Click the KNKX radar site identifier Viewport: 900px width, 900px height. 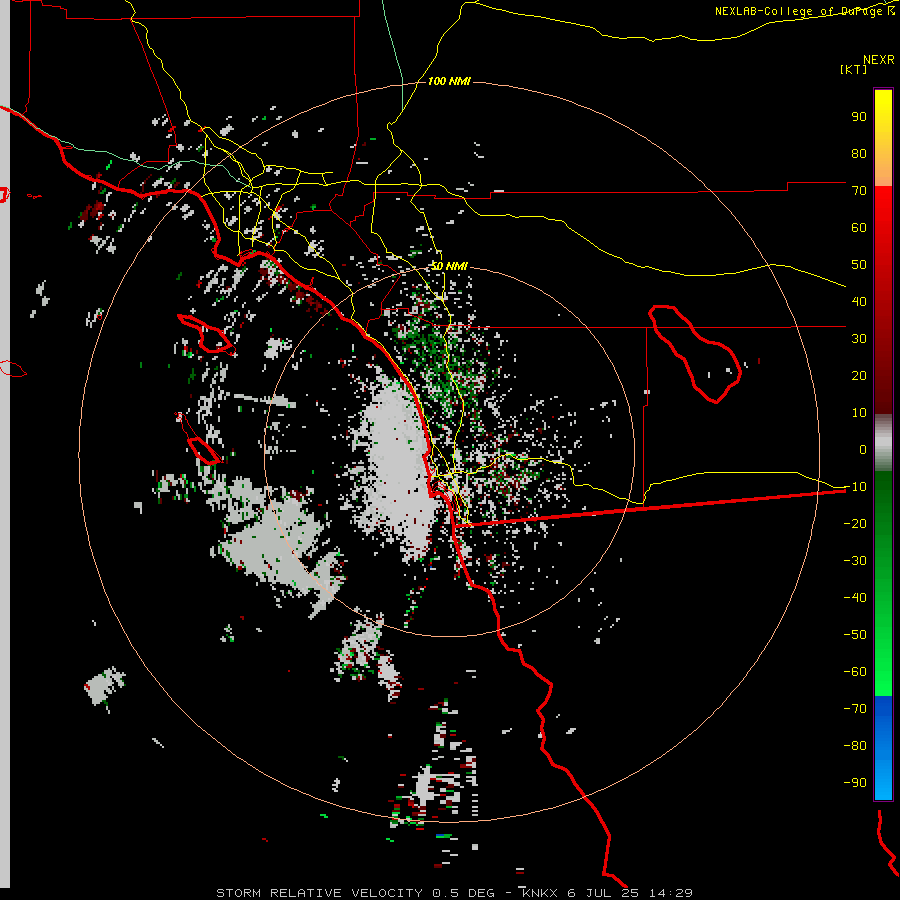click(x=540, y=893)
